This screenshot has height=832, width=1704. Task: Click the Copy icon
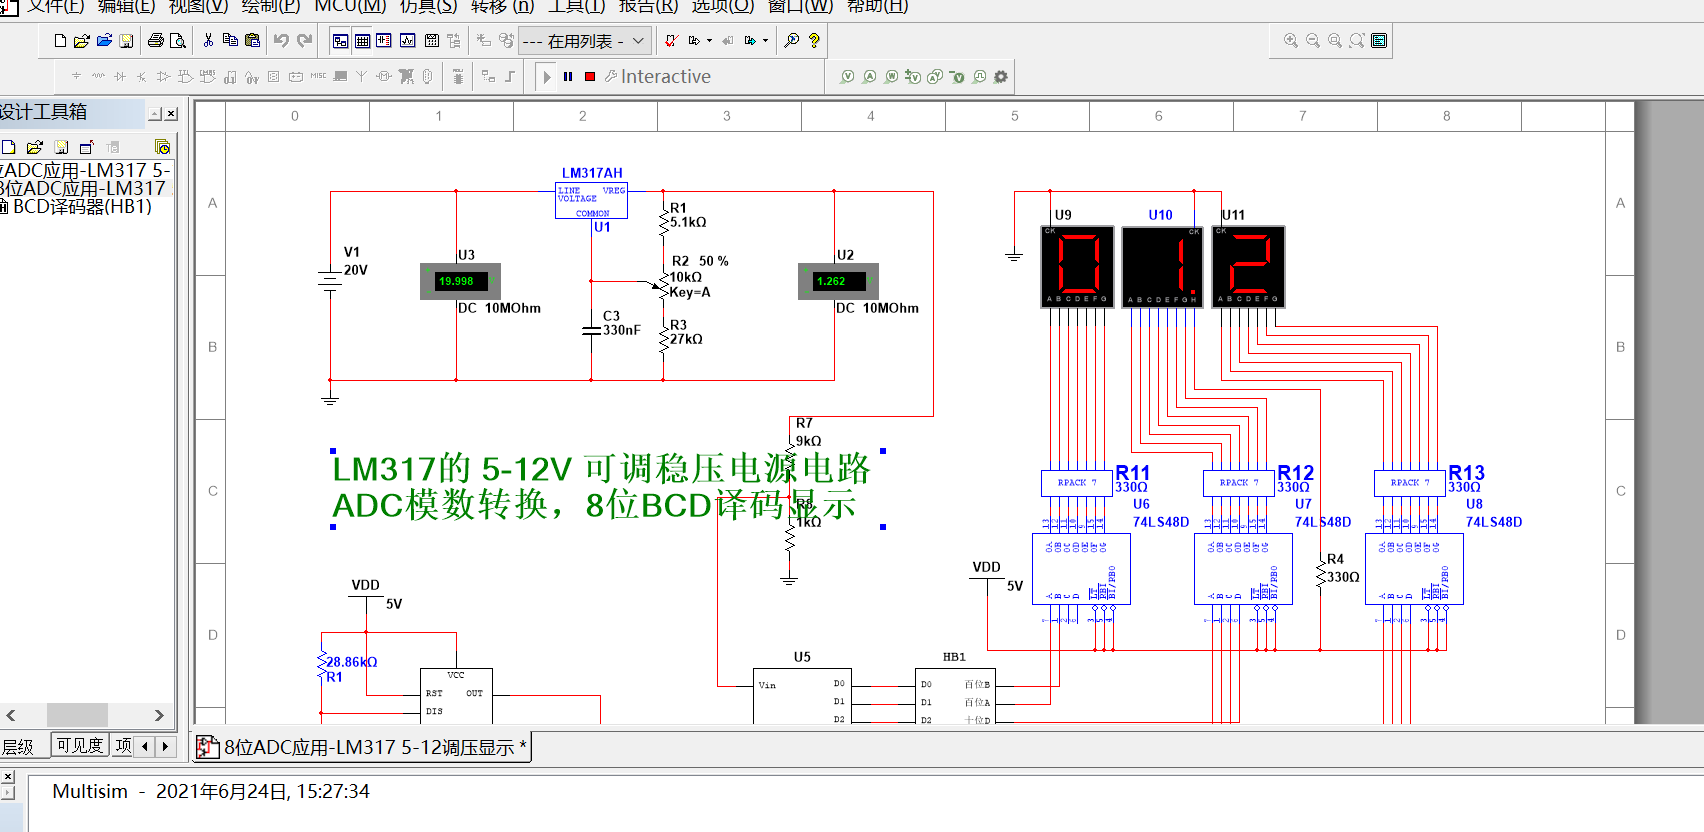(230, 41)
